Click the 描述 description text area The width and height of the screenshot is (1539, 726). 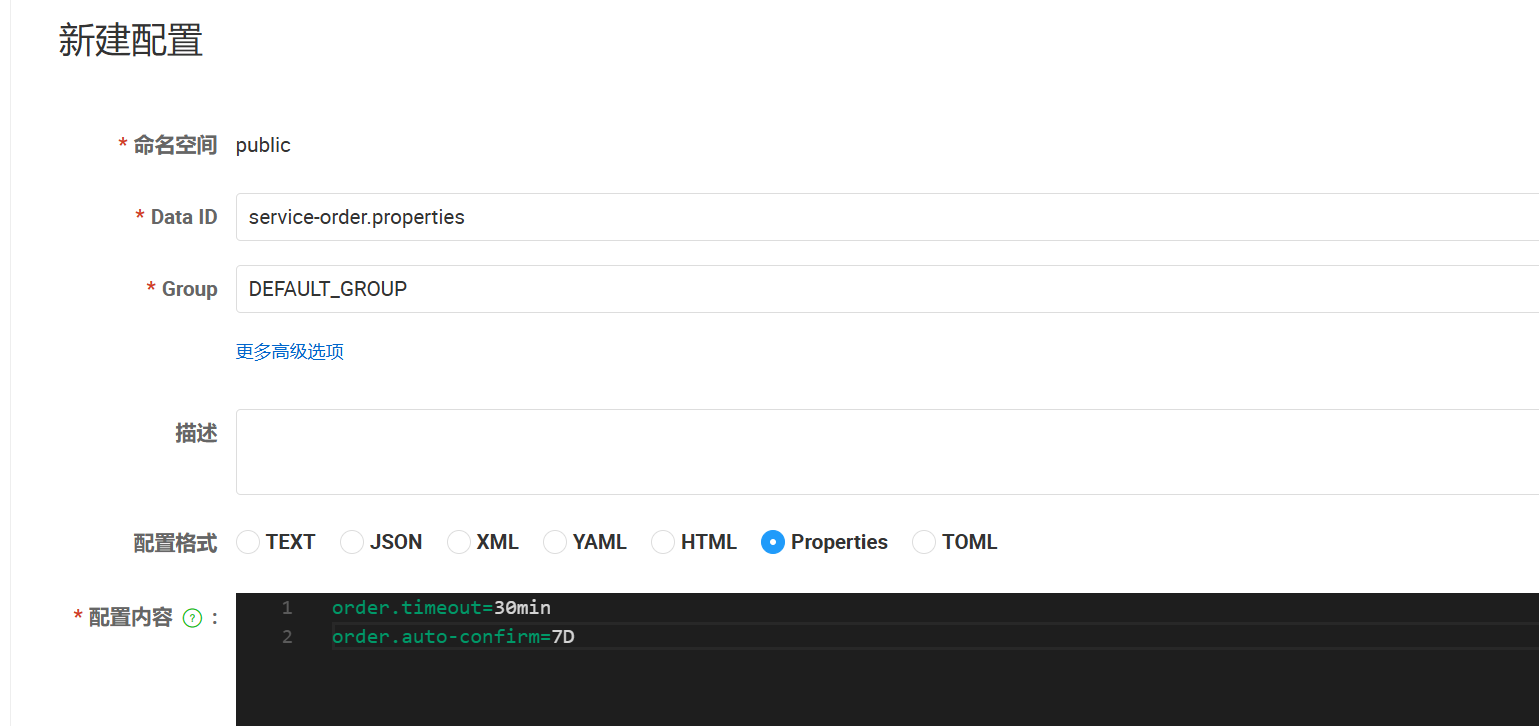880,451
